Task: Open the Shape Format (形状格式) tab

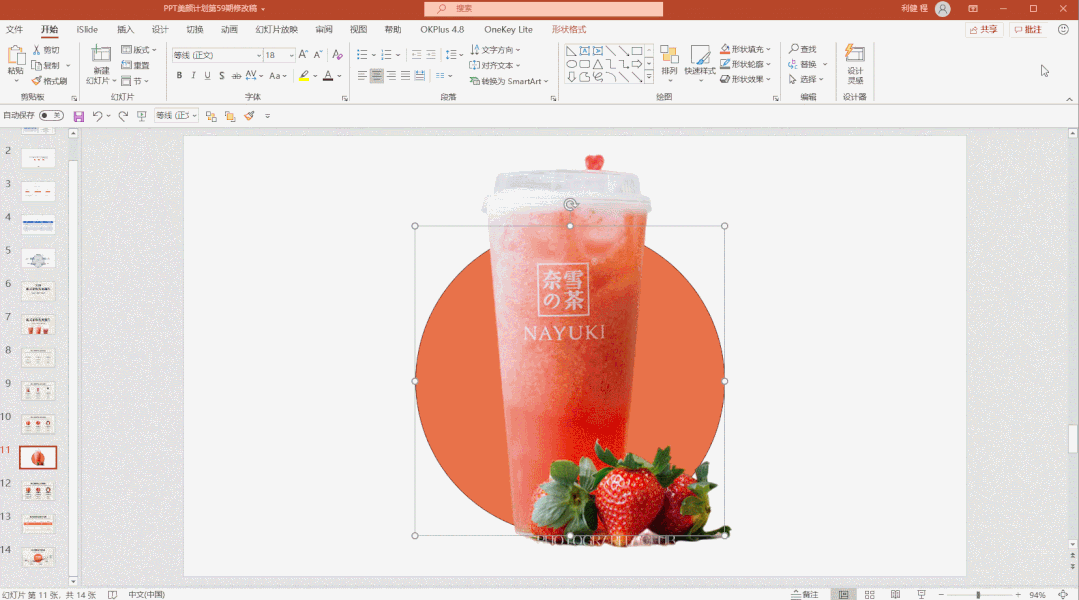Action: point(569,30)
